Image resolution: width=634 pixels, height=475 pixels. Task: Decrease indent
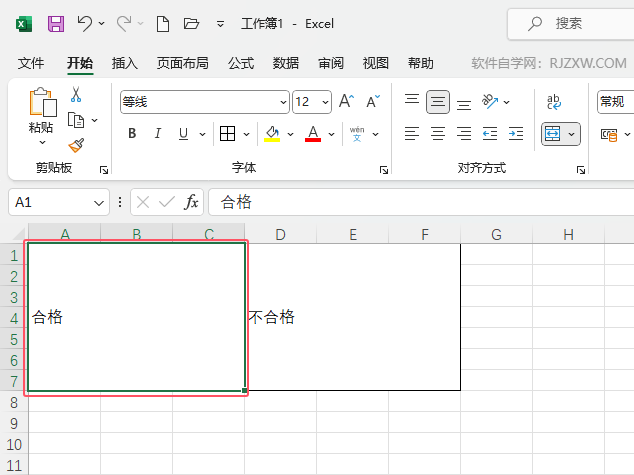pos(490,133)
